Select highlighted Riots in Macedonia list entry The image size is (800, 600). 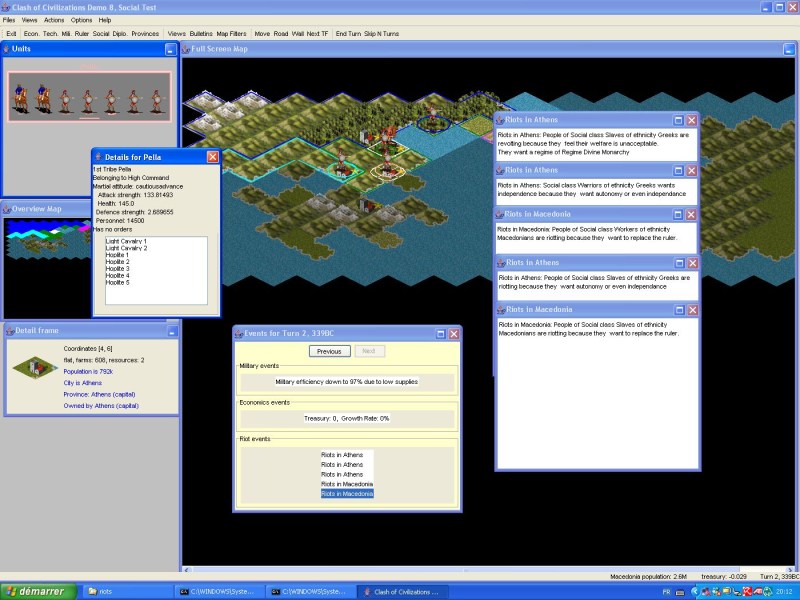pos(347,493)
